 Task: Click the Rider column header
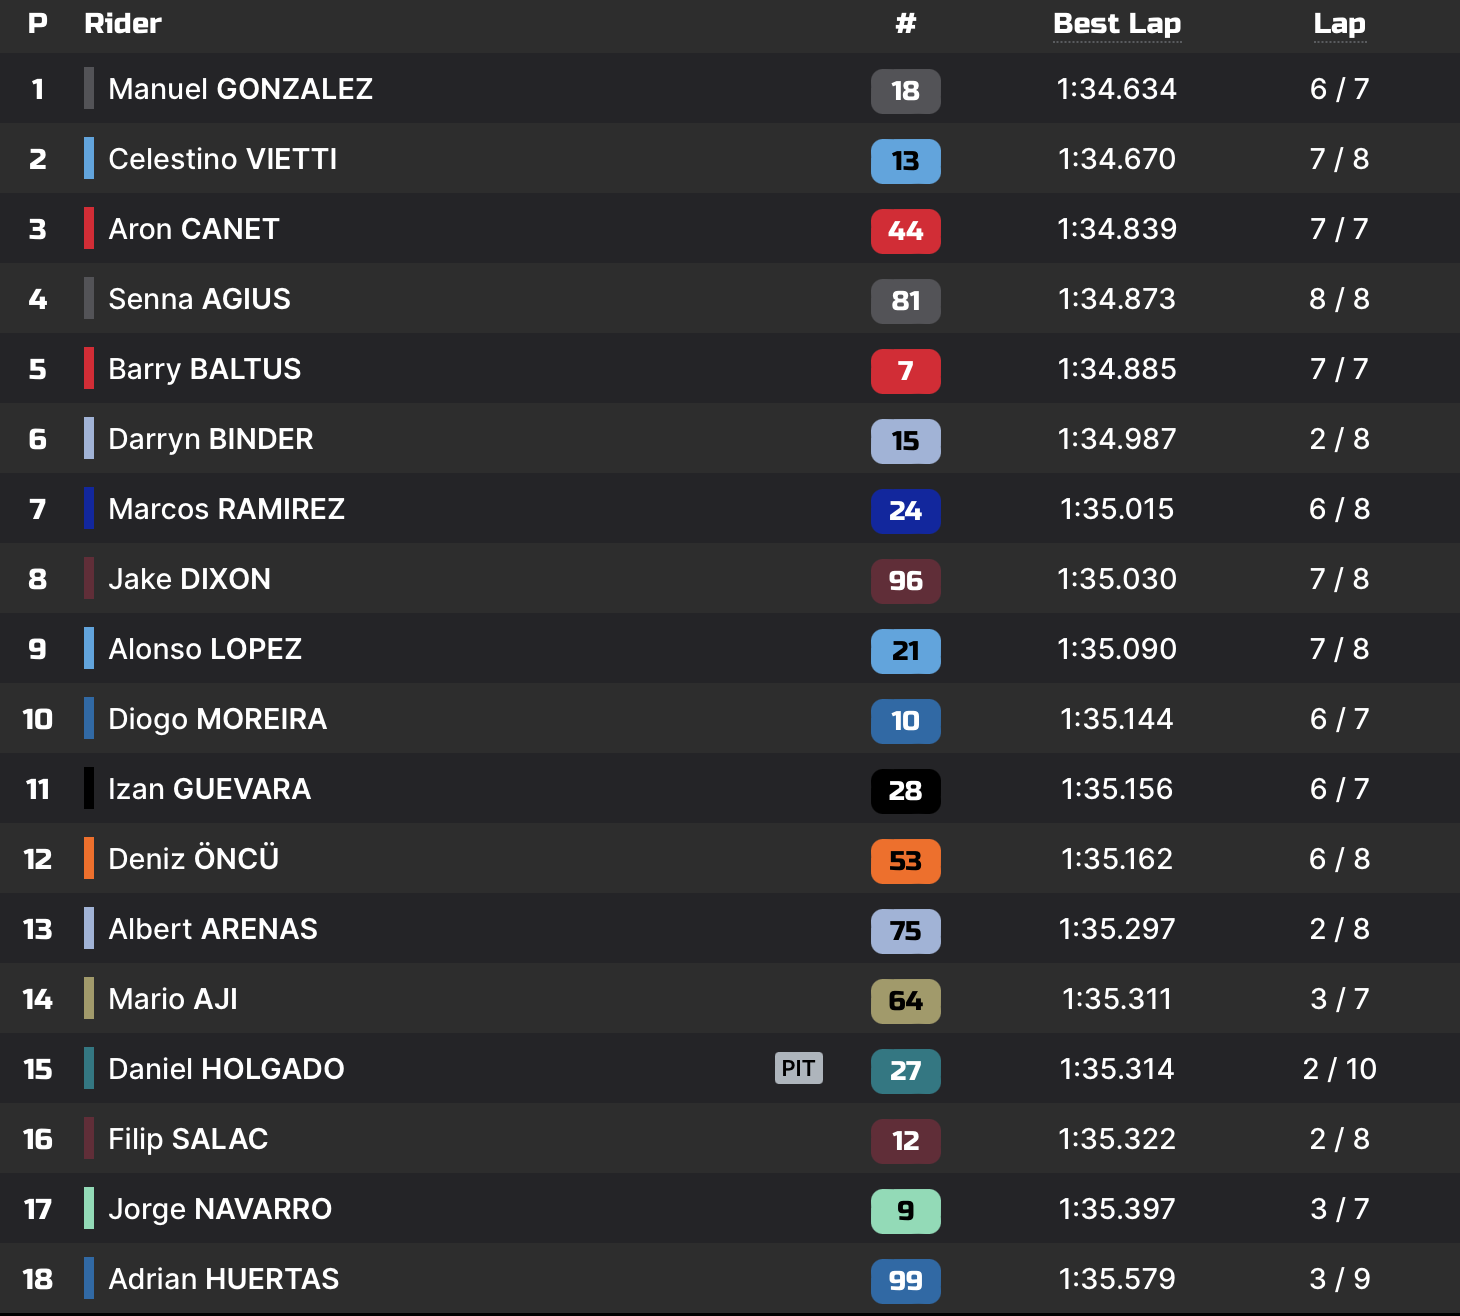tap(122, 24)
